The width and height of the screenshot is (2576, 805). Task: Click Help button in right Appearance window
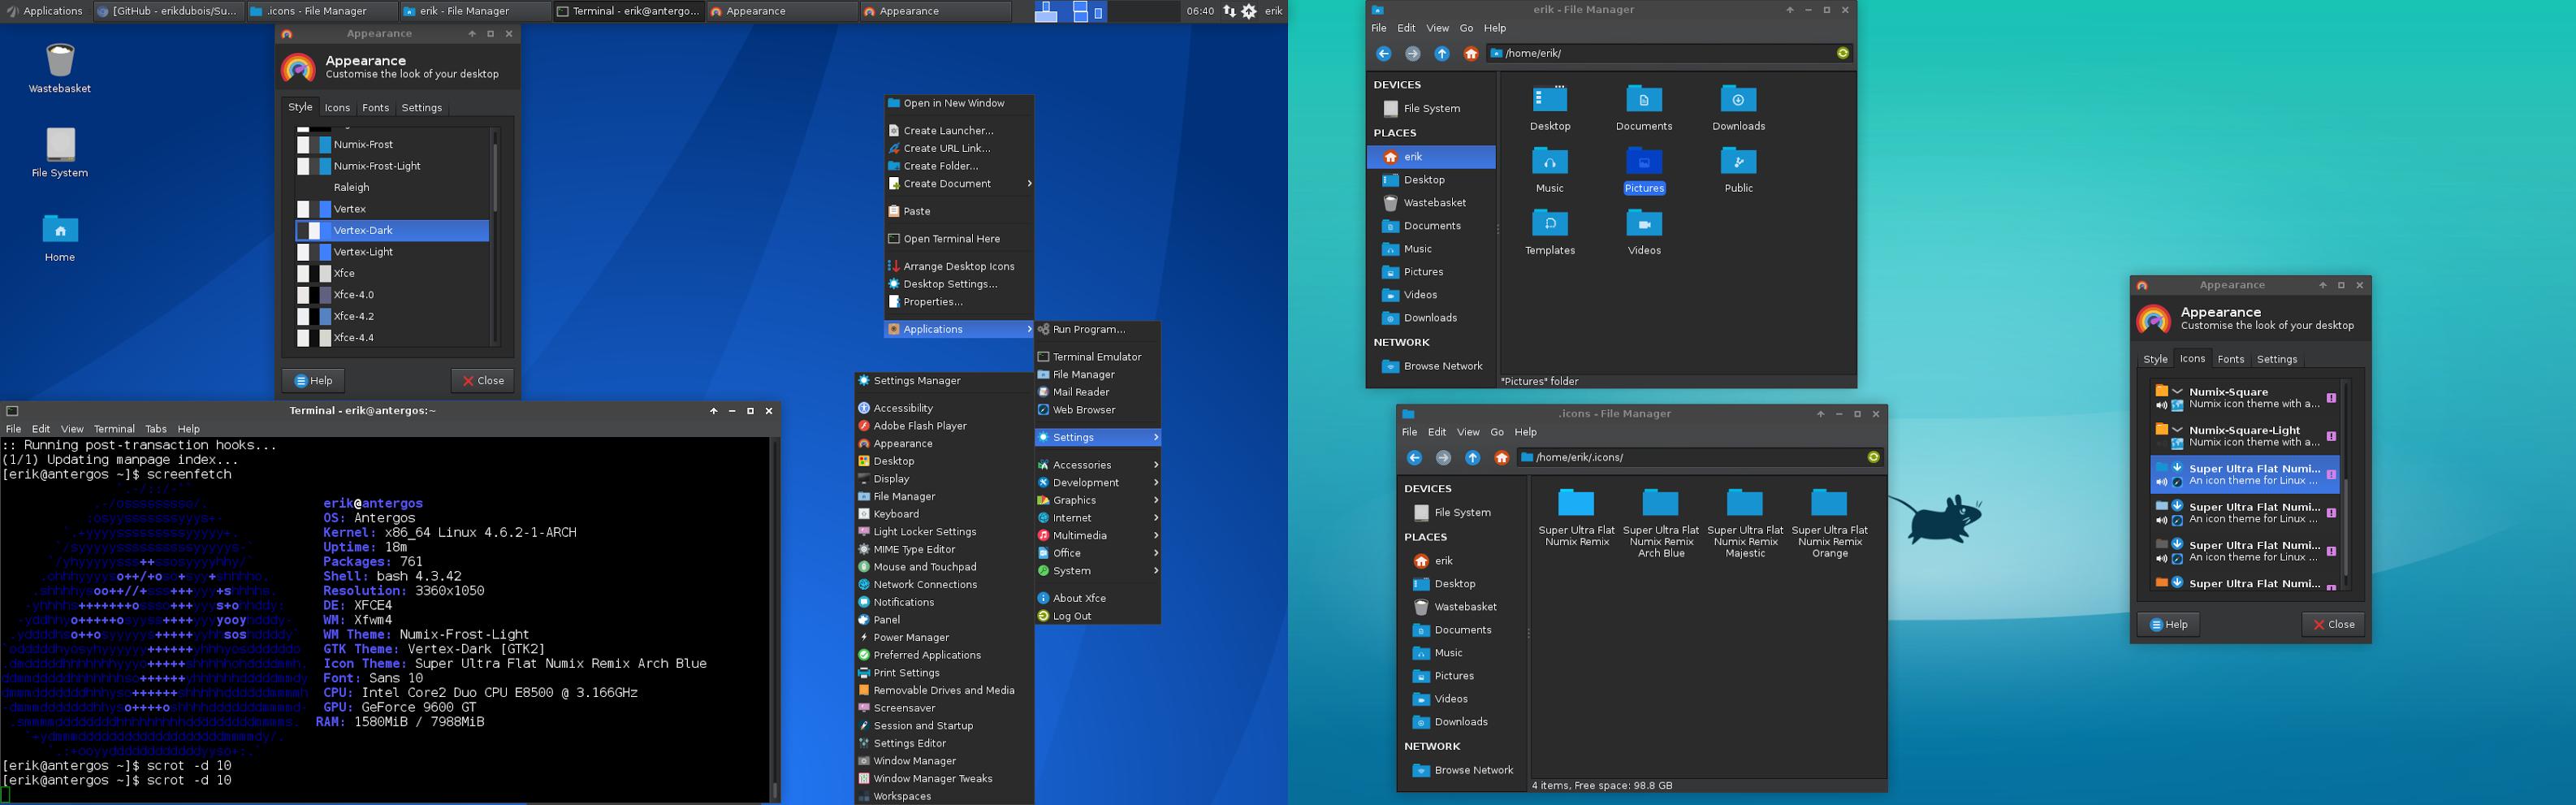2168,625
